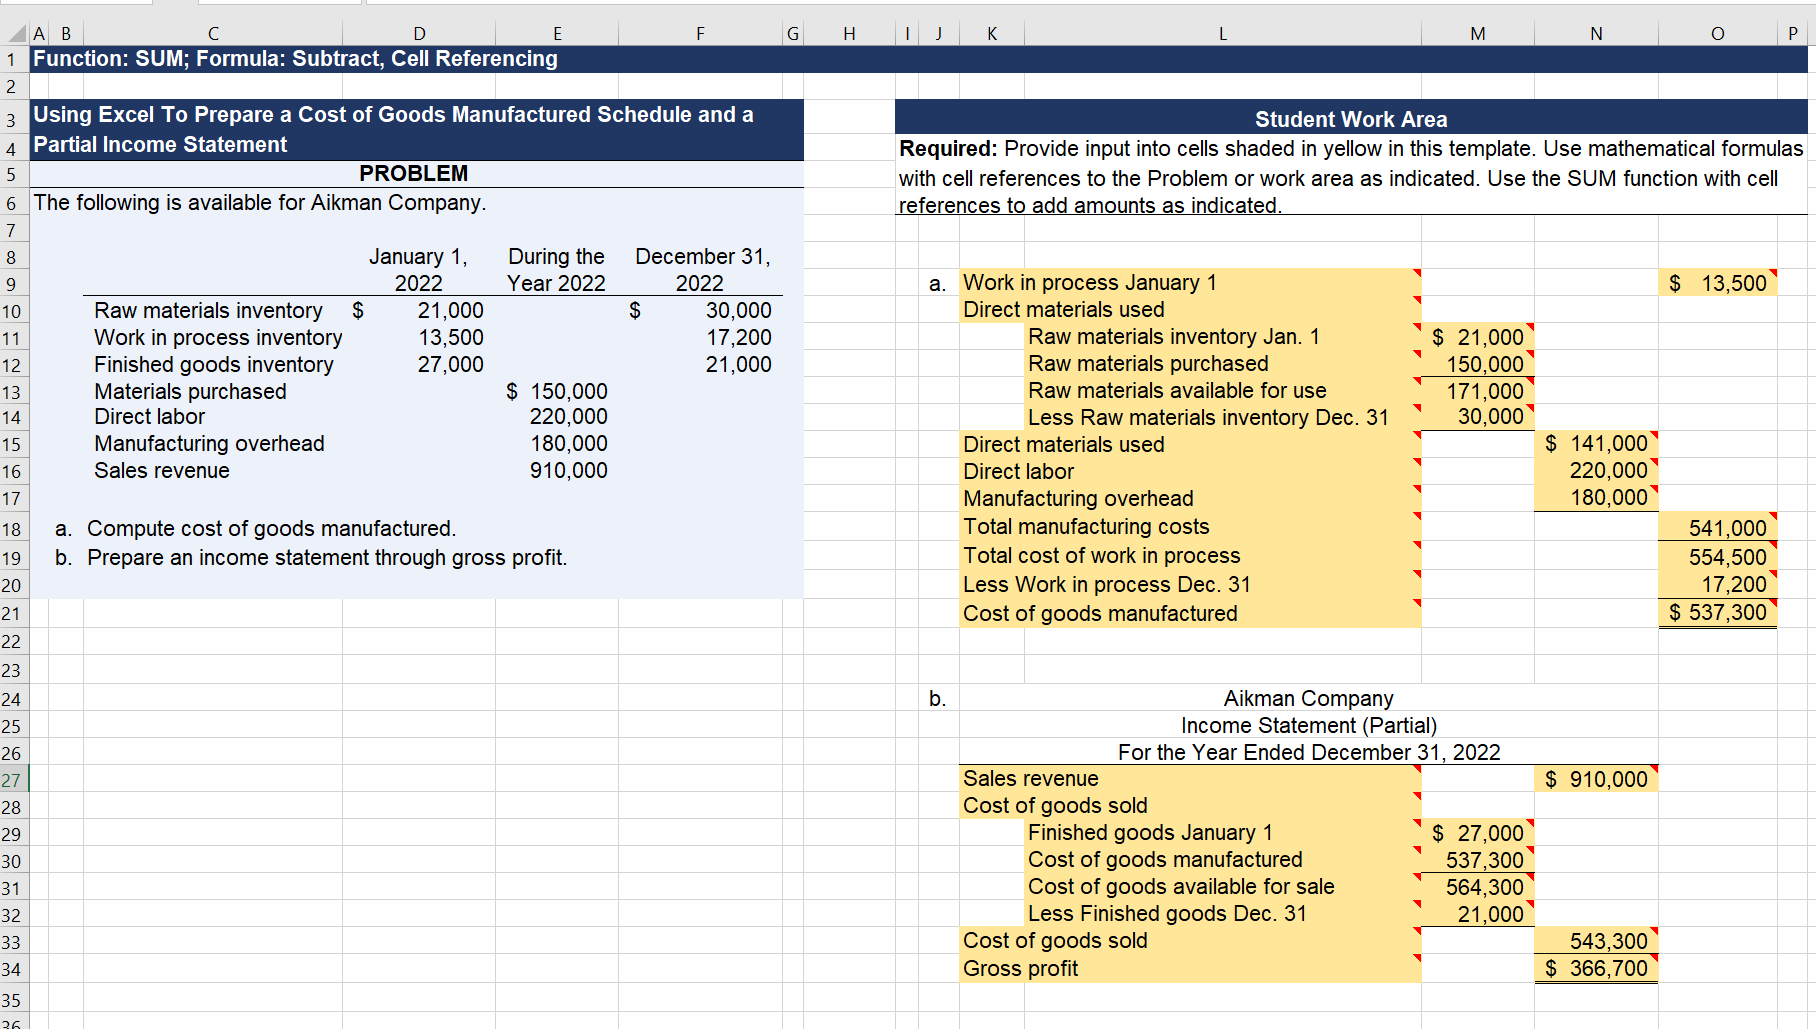Click the Aikman Company title cell

click(x=1308, y=698)
